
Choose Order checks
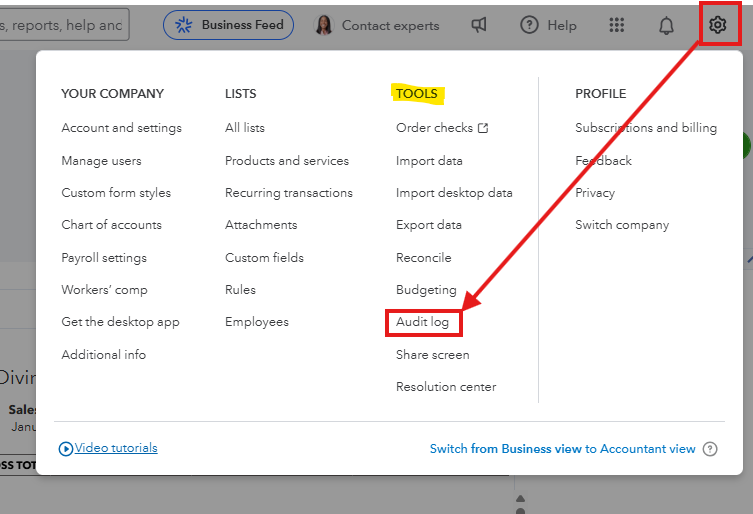435,128
